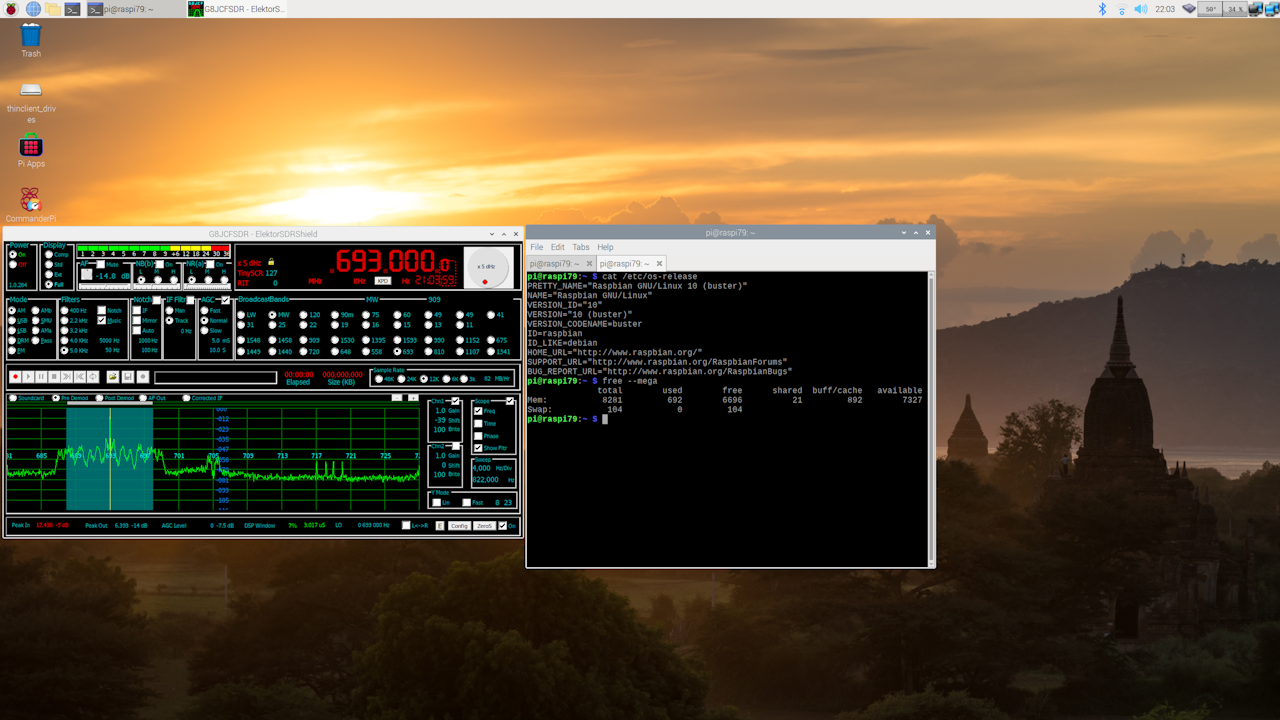1280x720 pixels.
Task: Save using the floppy disk icon
Action: coord(127,378)
